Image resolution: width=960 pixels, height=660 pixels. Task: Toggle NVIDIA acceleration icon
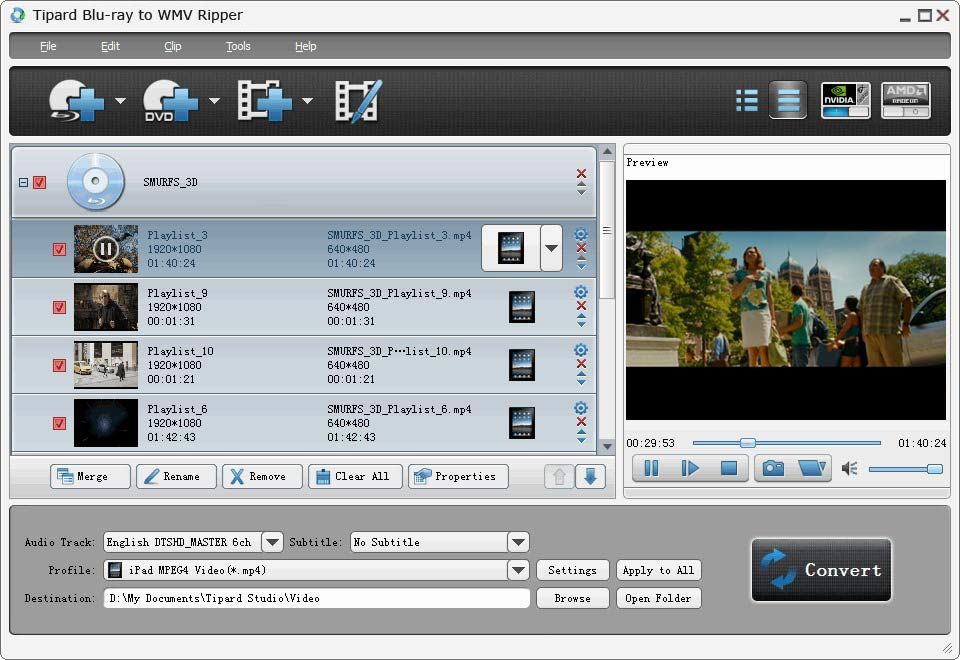coord(846,100)
